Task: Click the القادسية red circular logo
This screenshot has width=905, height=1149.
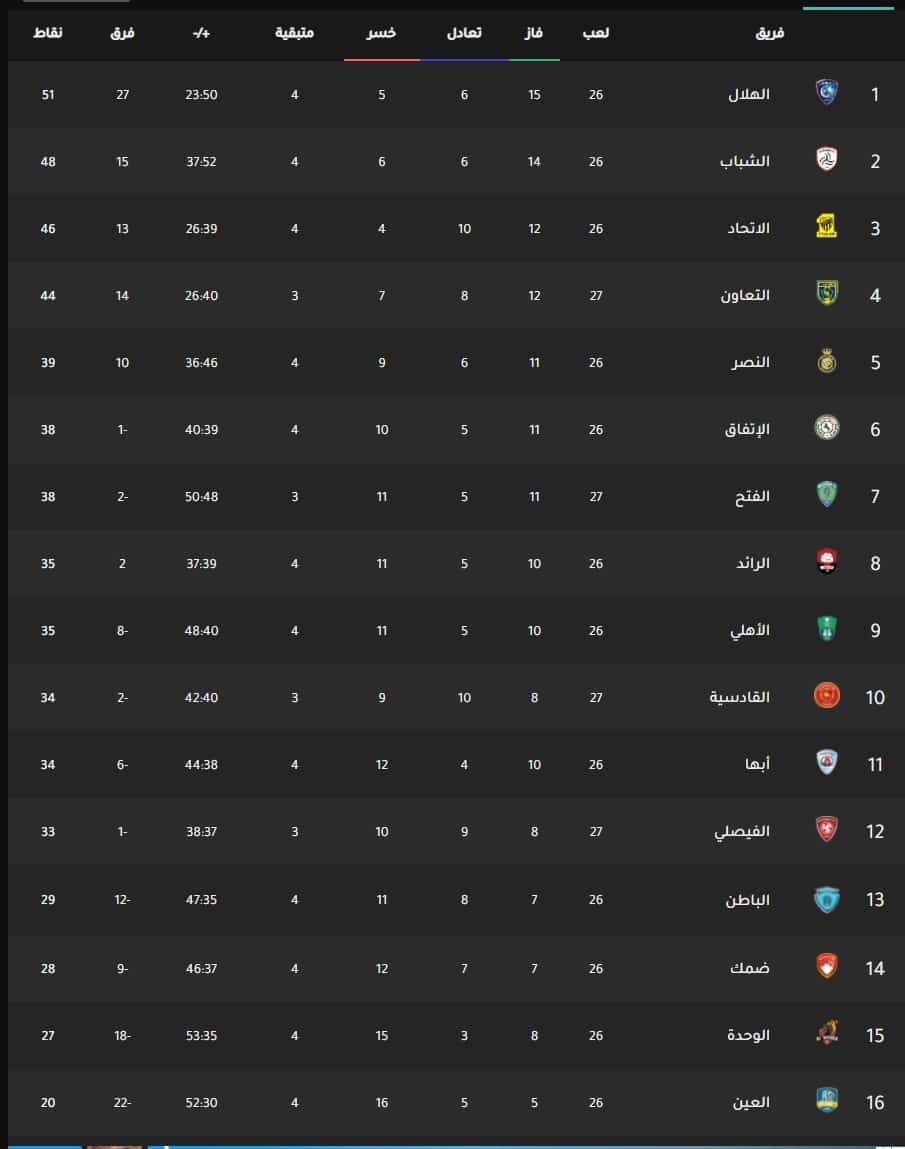Action: [x=827, y=695]
